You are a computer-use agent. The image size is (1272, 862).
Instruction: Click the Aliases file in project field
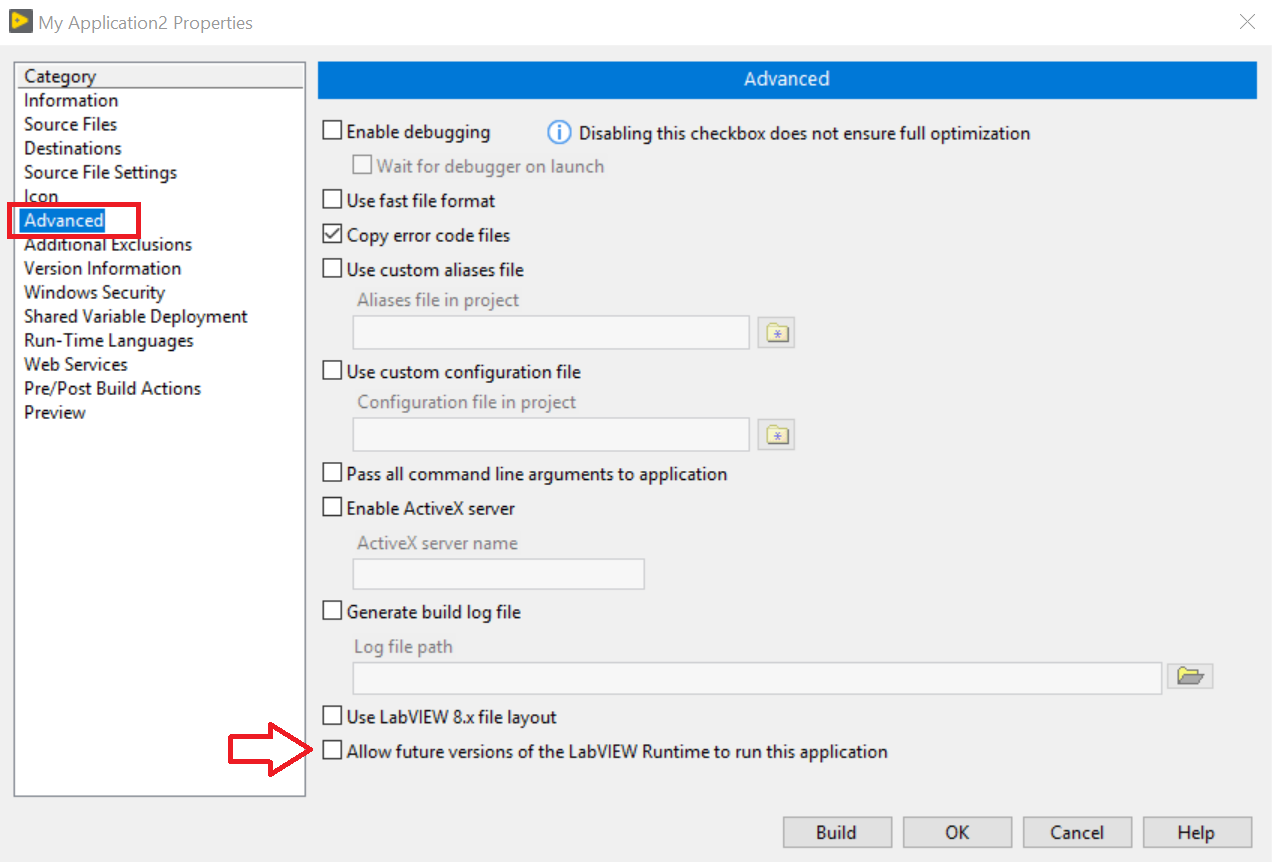coord(551,333)
